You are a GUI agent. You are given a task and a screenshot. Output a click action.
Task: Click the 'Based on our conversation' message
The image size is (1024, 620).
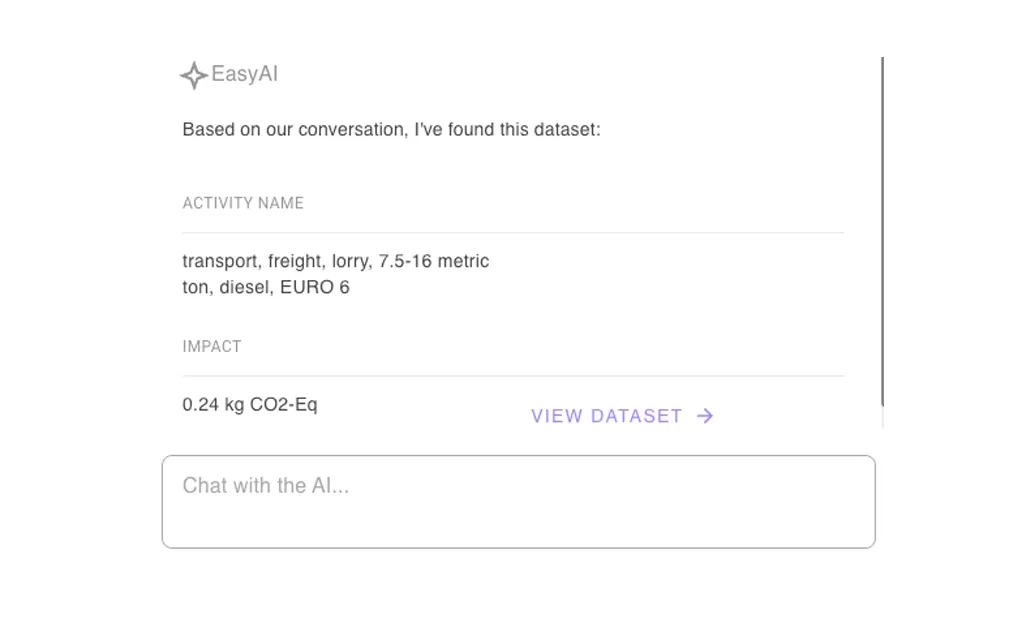tap(391, 130)
